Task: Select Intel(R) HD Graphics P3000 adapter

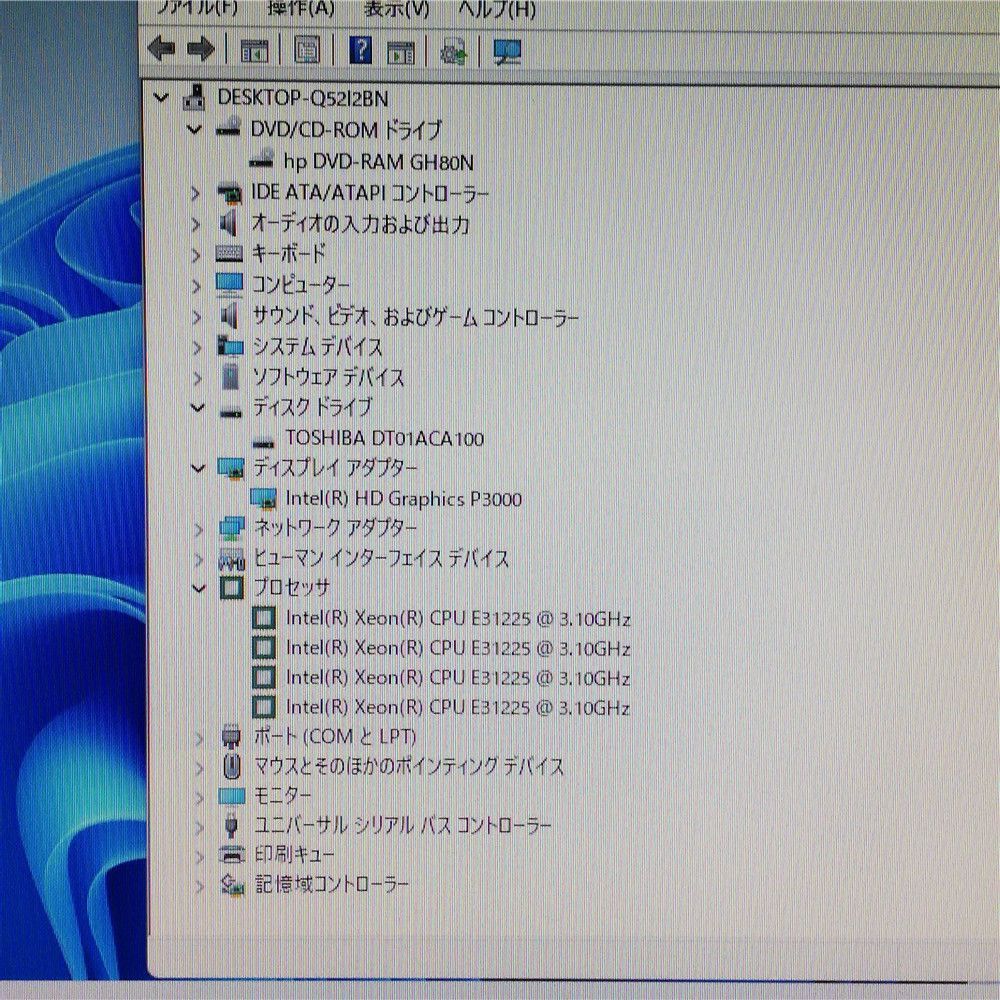Action: [404, 499]
